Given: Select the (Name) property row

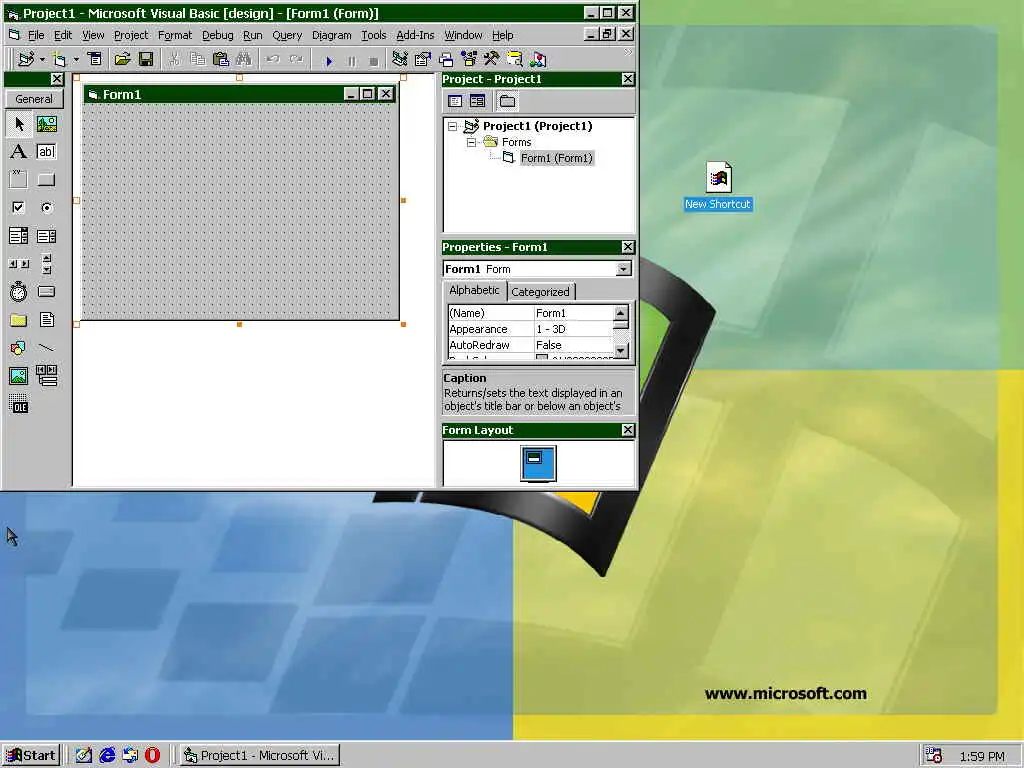Looking at the screenshot, I should [x=531, y=313].
